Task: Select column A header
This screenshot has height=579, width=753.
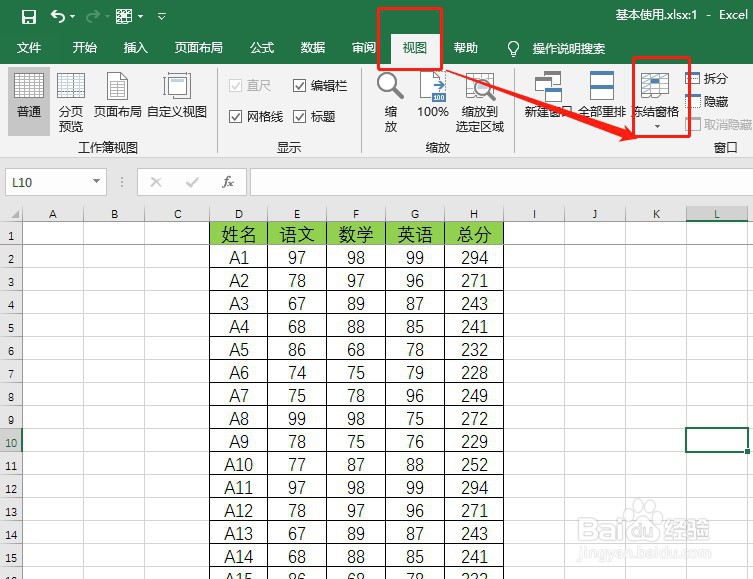Action: 53,214
